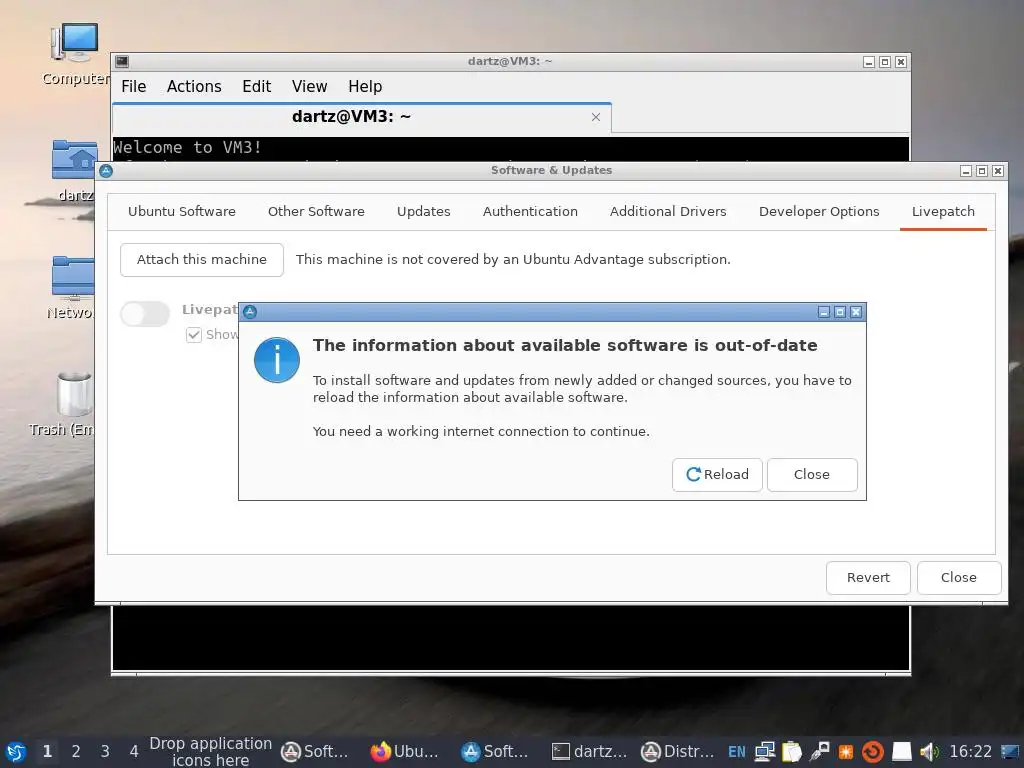Screen dimensions: 1024x768
Task: Click Firefox Ubu... taskbar entry
Action: [x=406, y=752]
